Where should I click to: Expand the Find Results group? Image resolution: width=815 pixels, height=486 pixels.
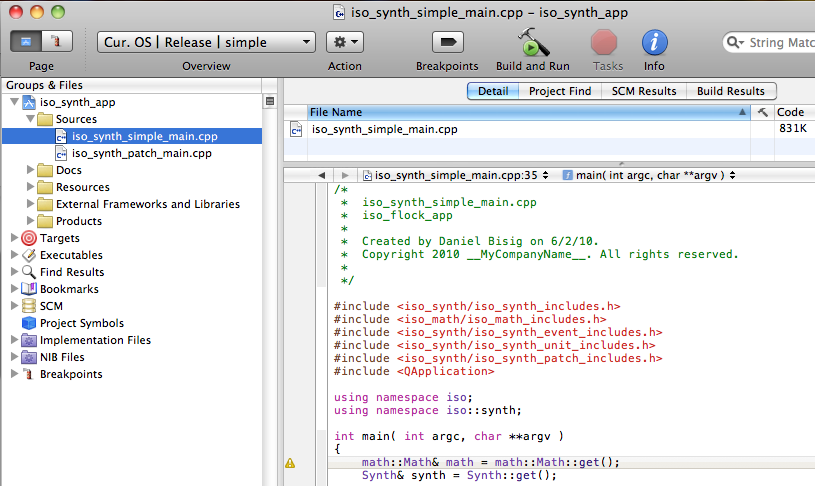(14, 272)
